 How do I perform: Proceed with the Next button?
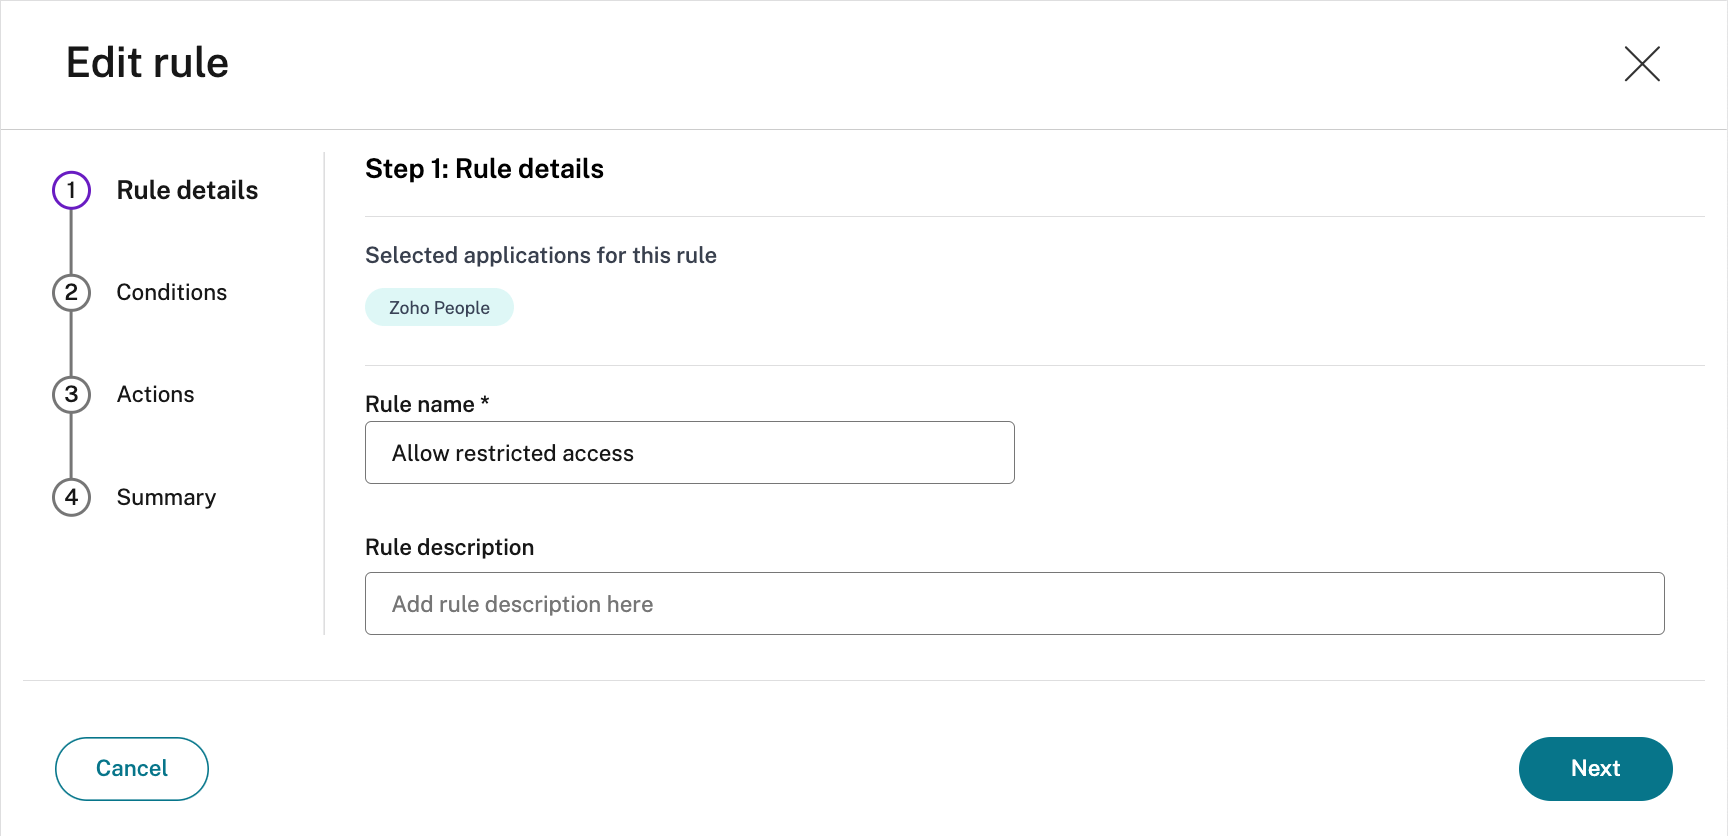tap(1595, 768)
